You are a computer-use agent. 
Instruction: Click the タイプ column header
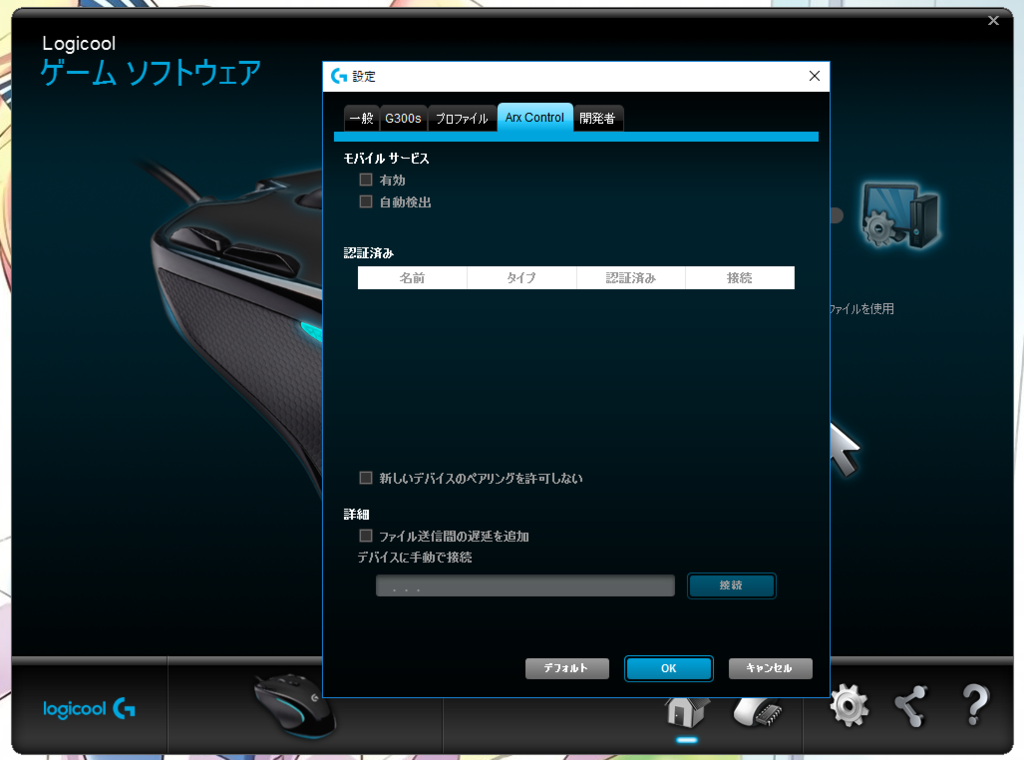[522, 277]
